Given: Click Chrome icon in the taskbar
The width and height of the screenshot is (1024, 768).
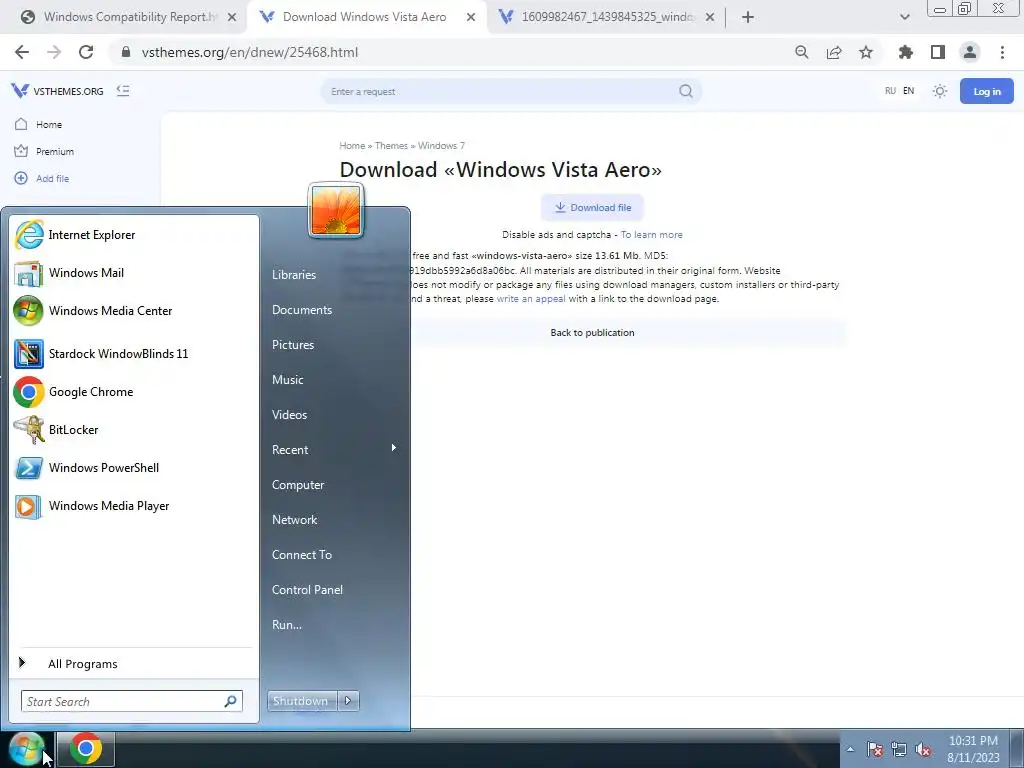Looking at the screenshot, I should (86, 748).
